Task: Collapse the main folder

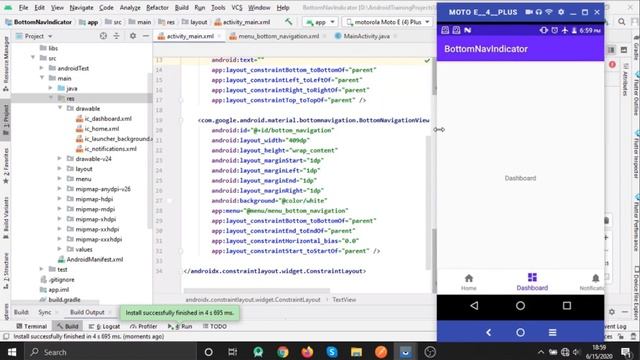Action: pos(42,78)
